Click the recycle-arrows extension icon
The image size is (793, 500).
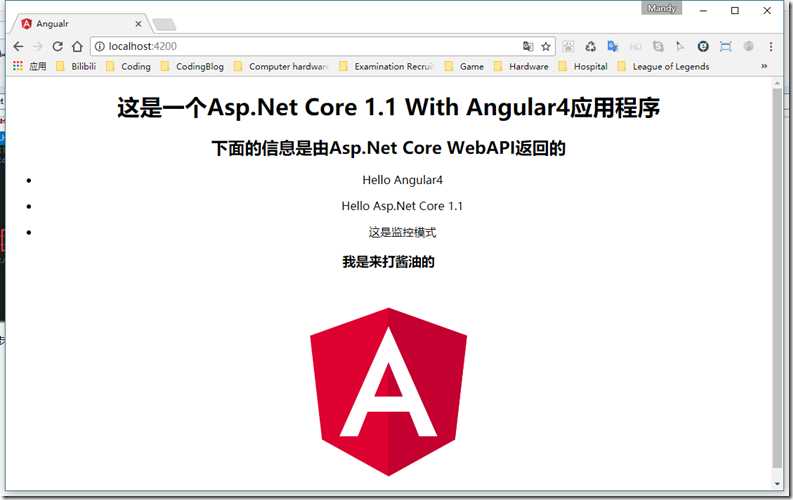pos(590,47)
